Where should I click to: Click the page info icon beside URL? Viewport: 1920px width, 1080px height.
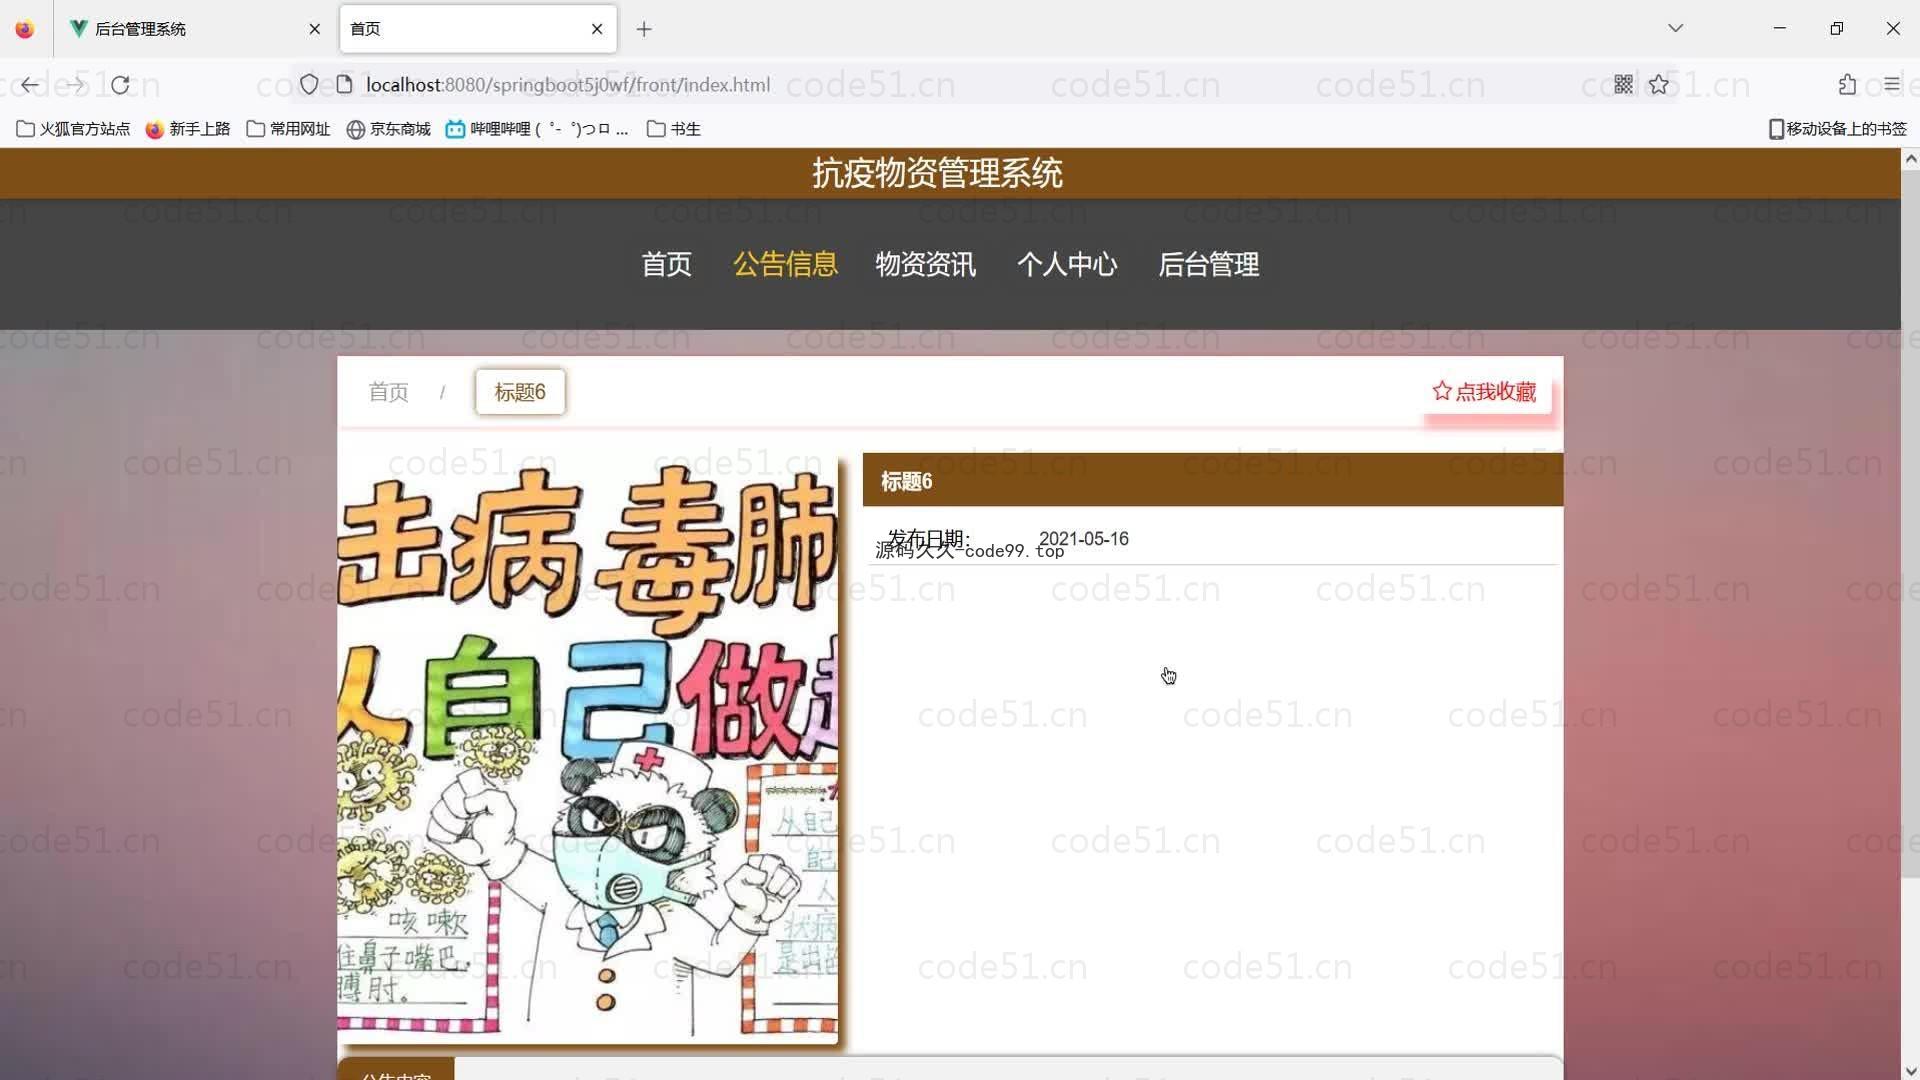pyautogui.click(x=344, y=85)
